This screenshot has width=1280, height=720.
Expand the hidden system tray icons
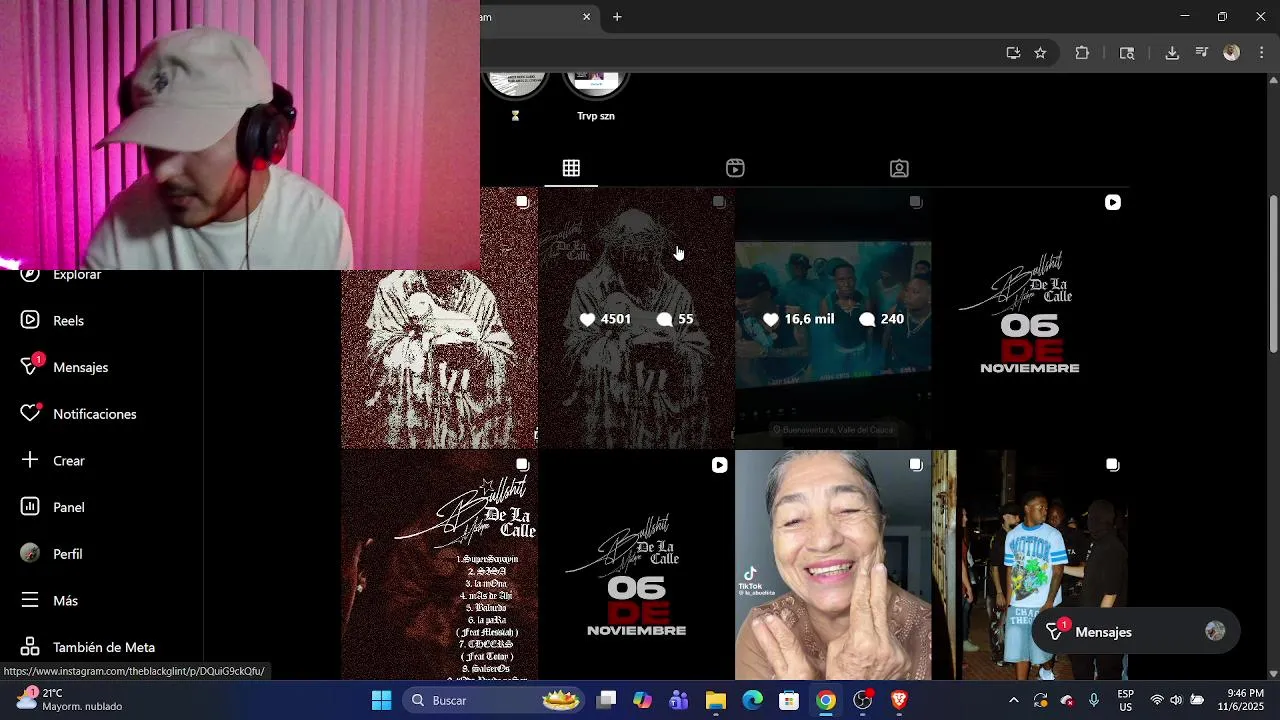tap(1014, 700)
